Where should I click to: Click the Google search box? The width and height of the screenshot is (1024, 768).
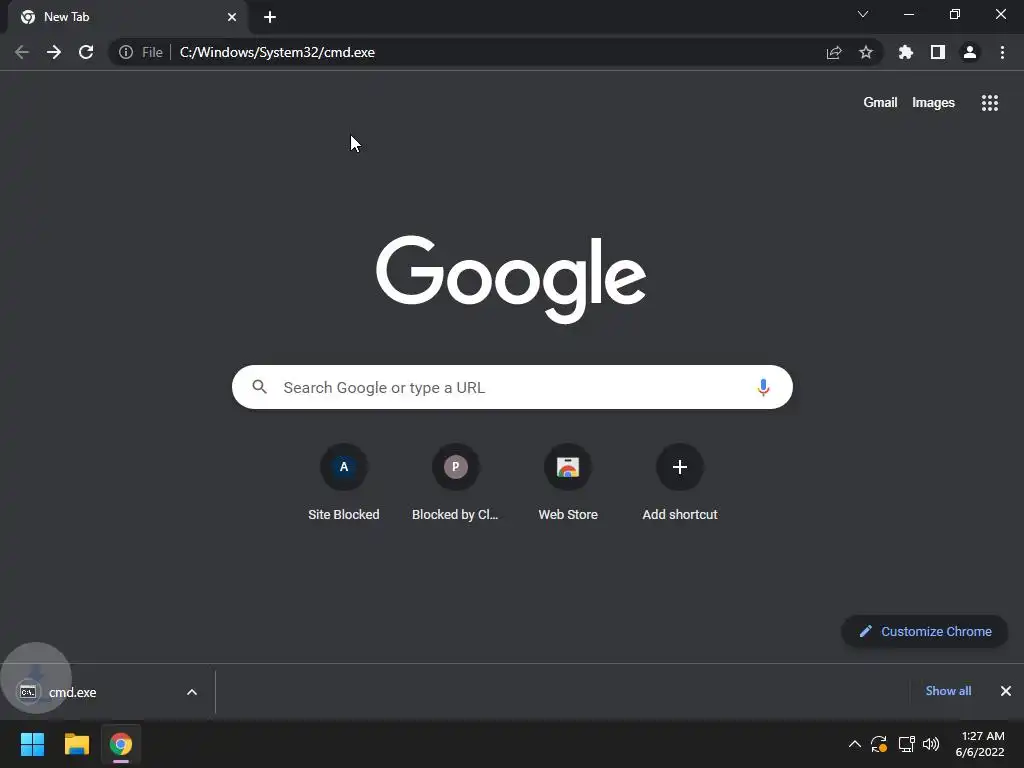click(512, 387)
